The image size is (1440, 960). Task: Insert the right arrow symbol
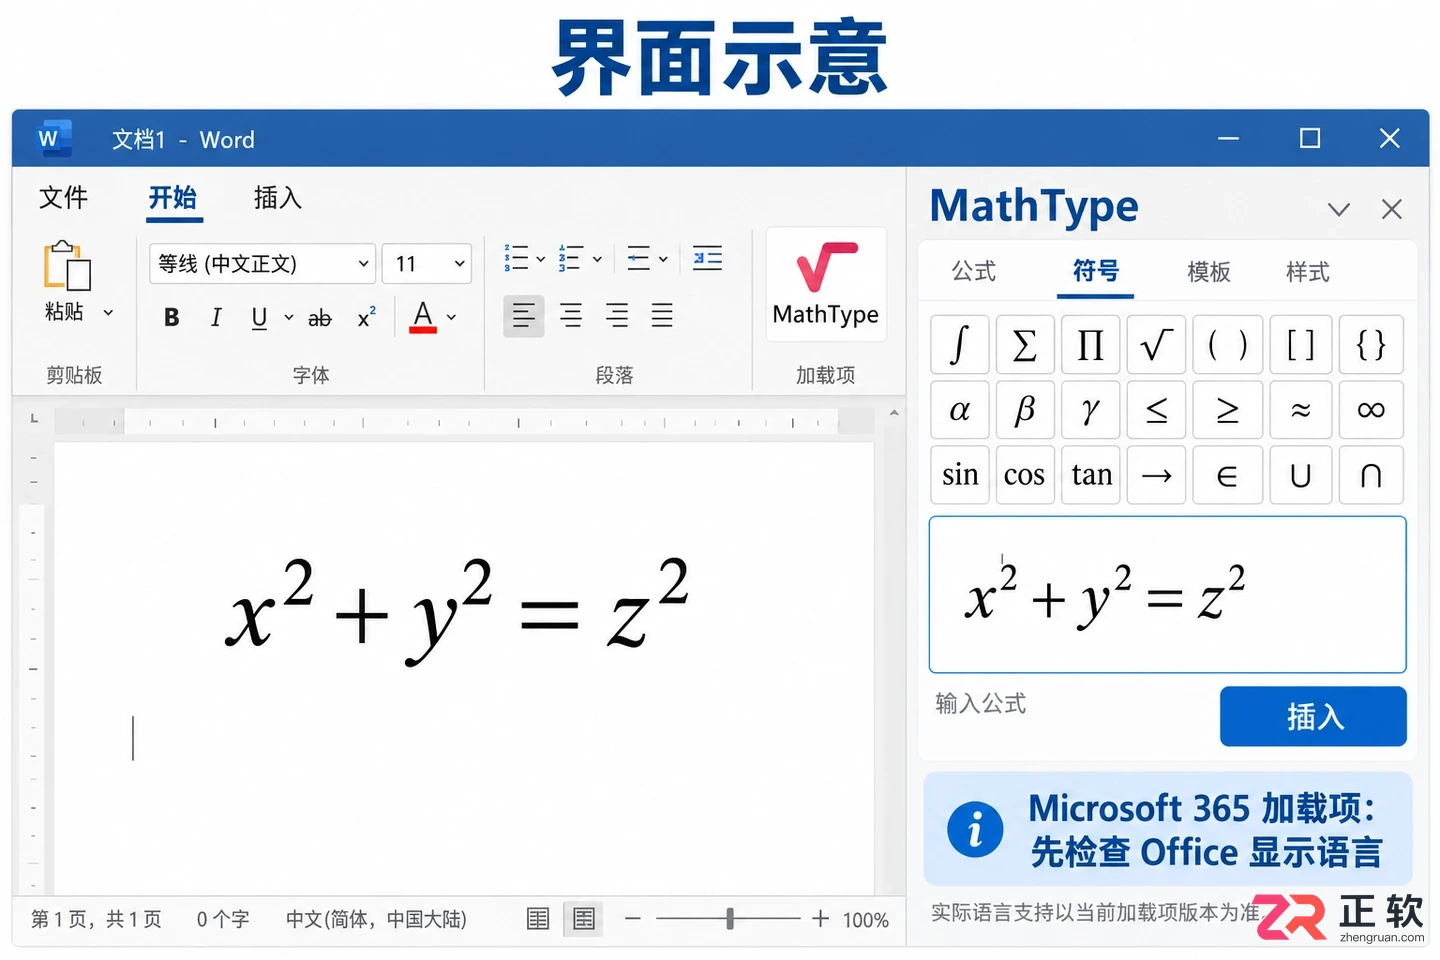[1156, 475]
